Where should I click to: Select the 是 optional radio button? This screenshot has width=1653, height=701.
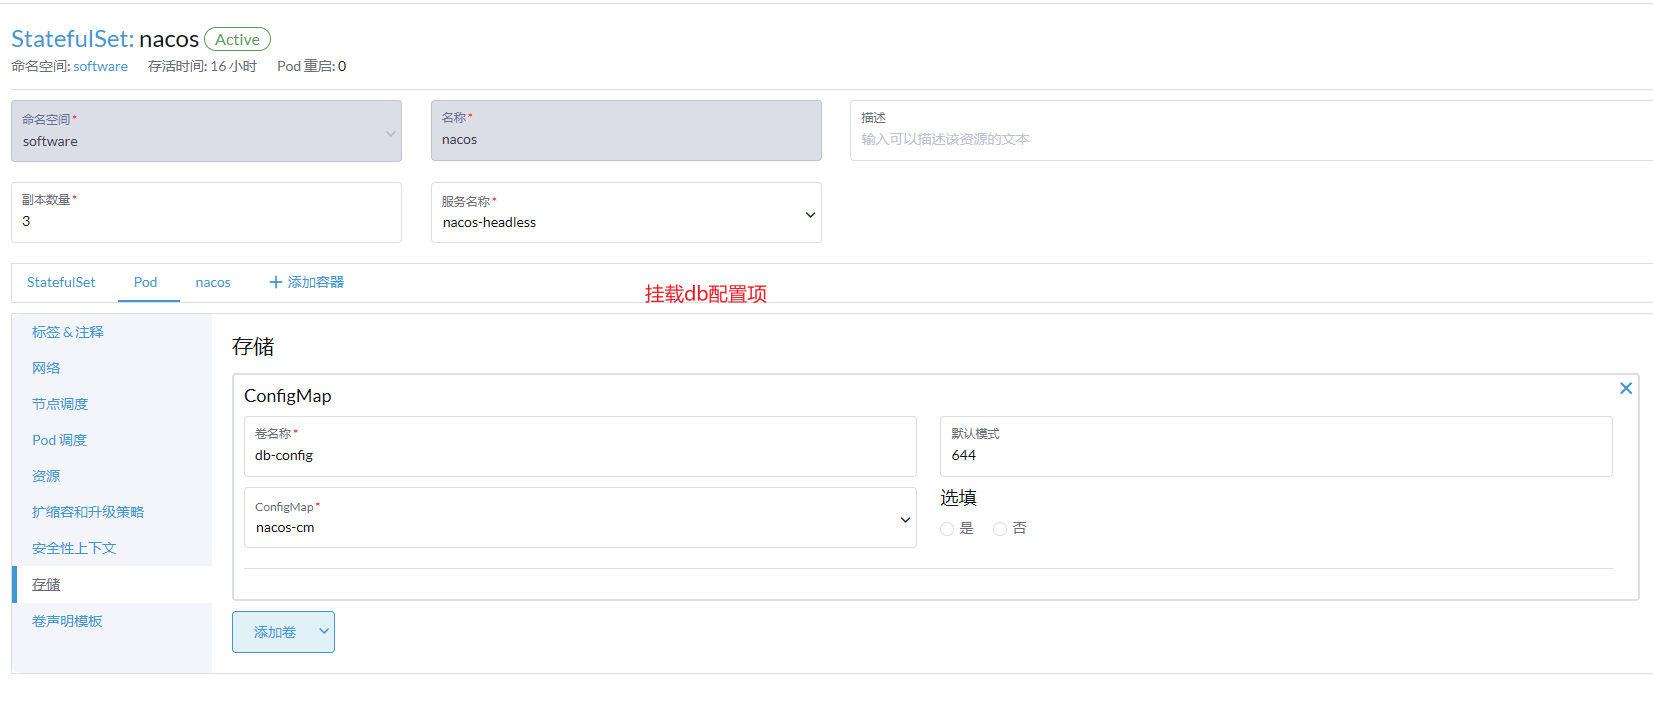947,529
